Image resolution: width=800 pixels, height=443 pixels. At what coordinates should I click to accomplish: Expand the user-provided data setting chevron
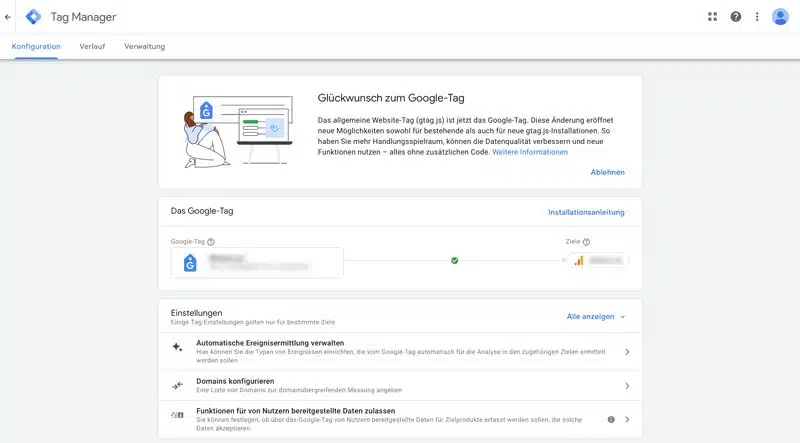(x=627, y=420)
